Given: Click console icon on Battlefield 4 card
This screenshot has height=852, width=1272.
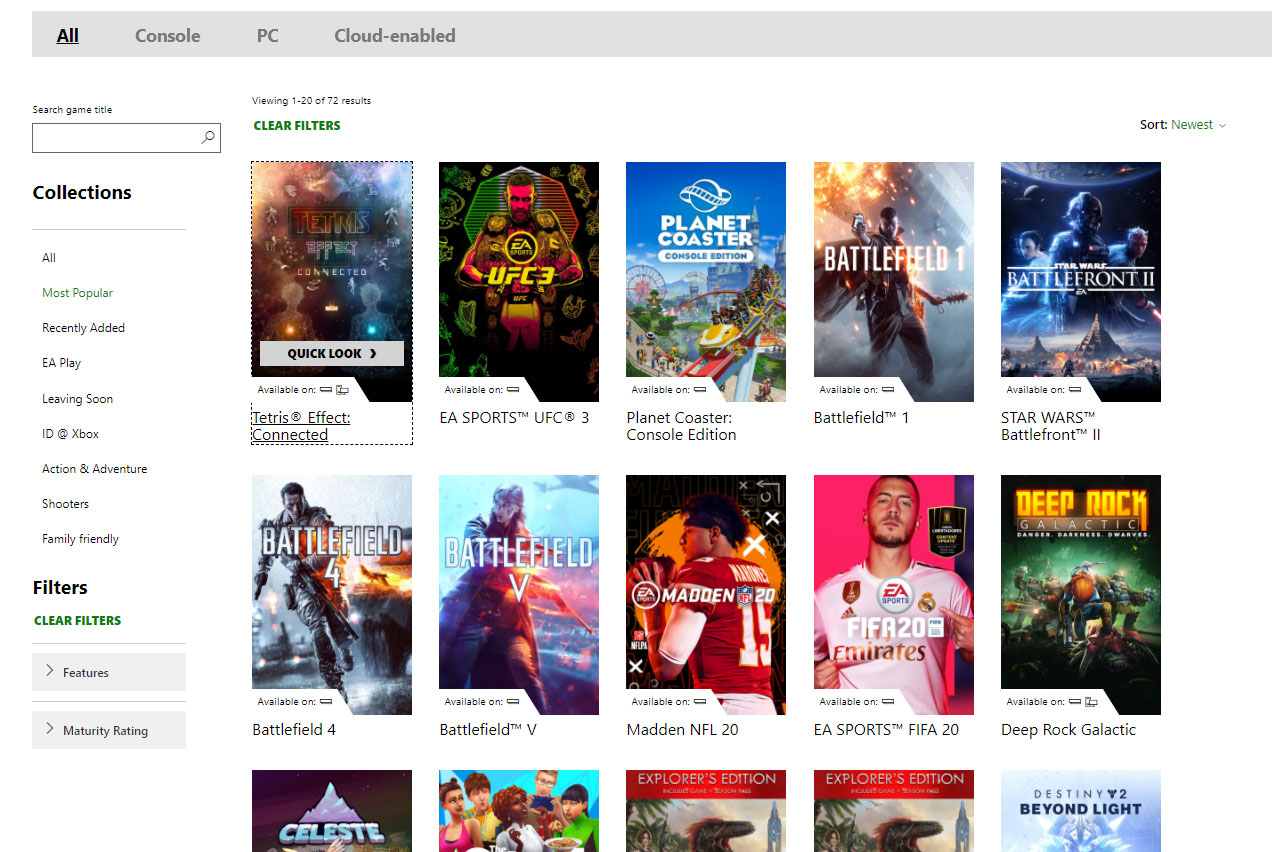Looking at the screenshot, I should pos(326,702).
